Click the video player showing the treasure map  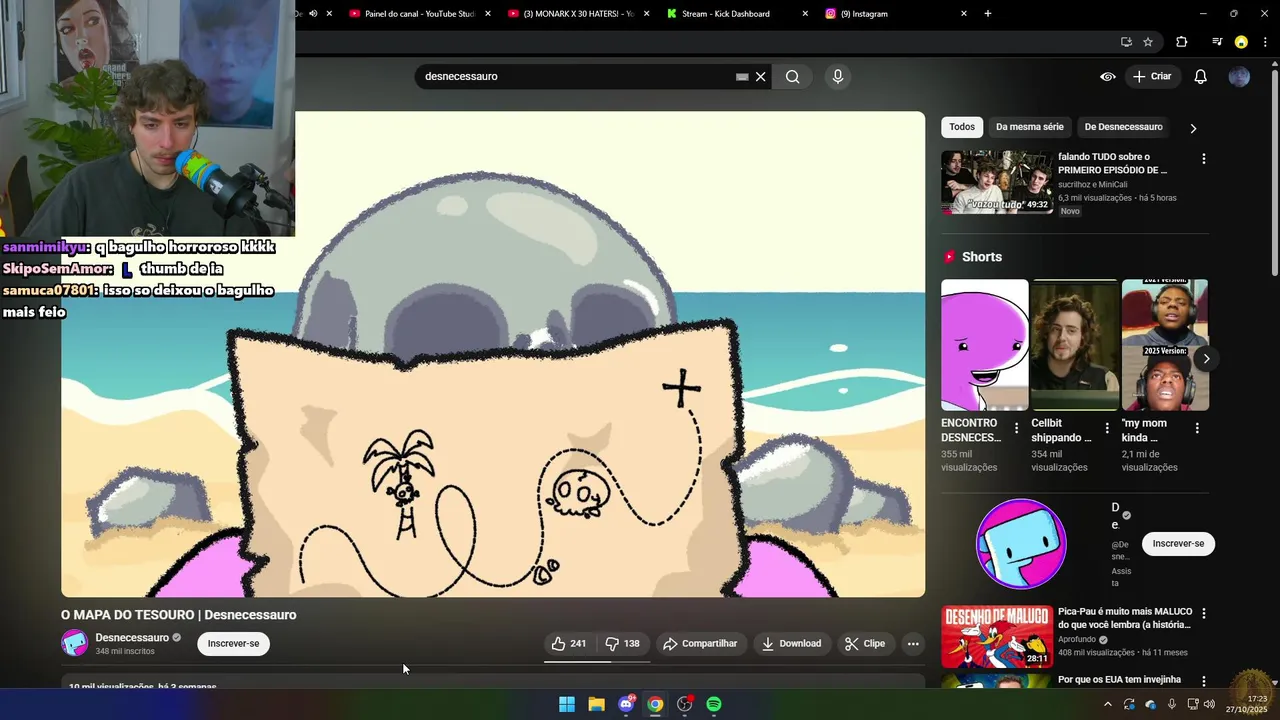click(493, 354)
